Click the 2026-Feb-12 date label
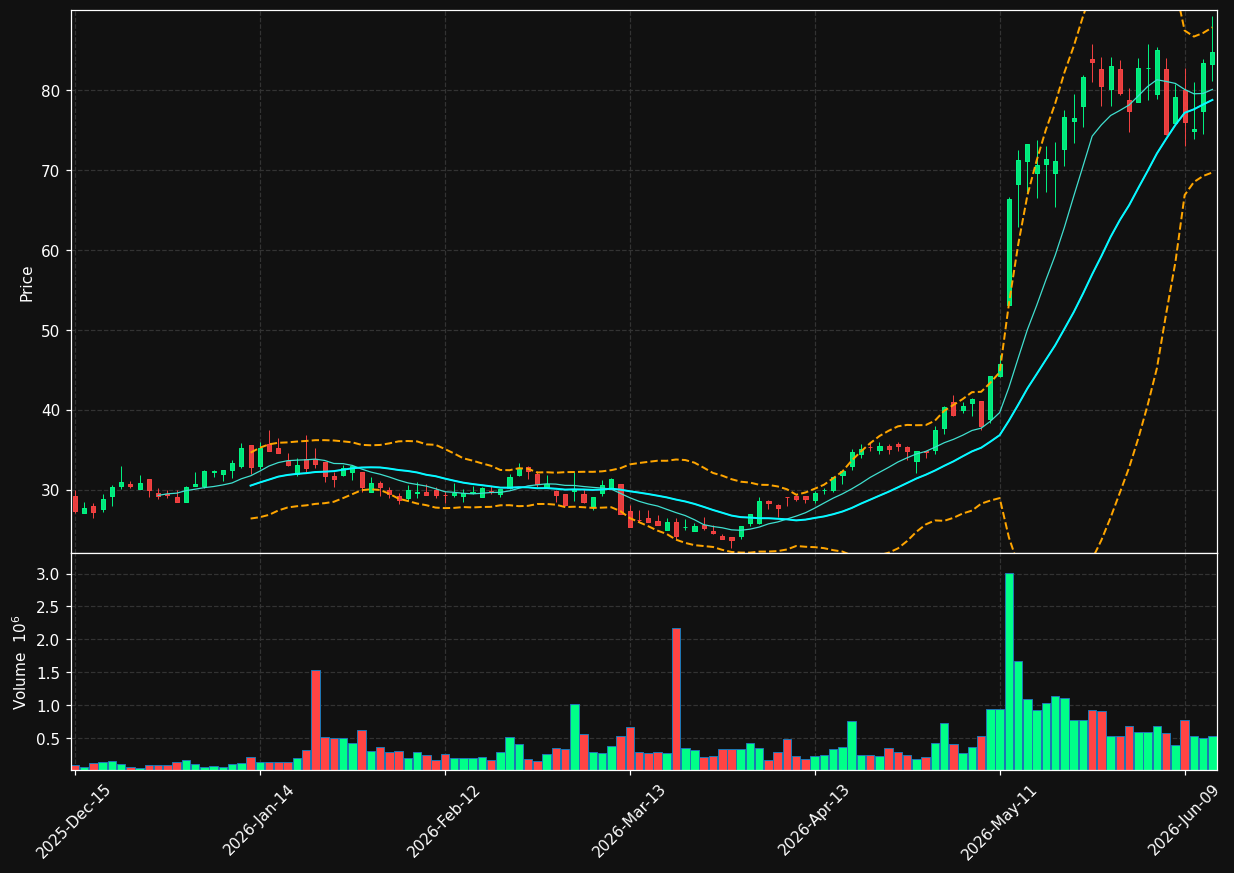 click(443, 821)
